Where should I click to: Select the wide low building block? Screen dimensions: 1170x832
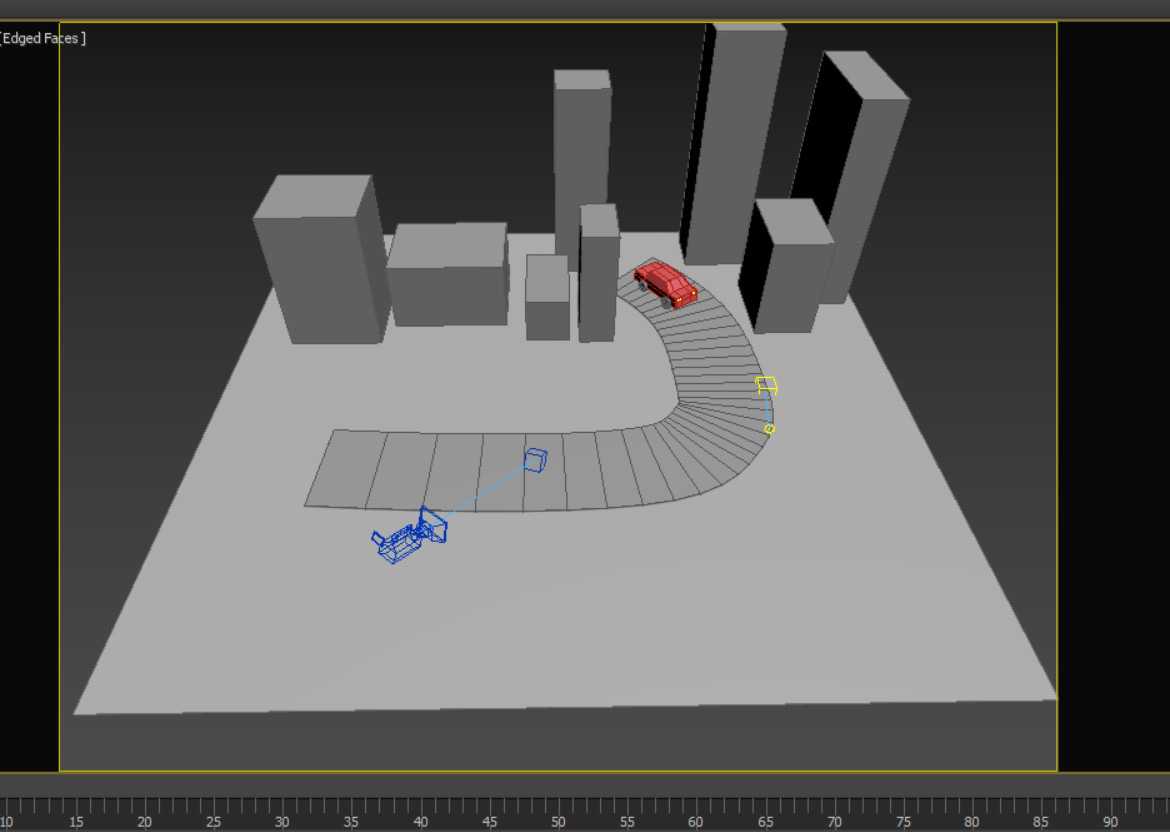[x=447, y=276]
